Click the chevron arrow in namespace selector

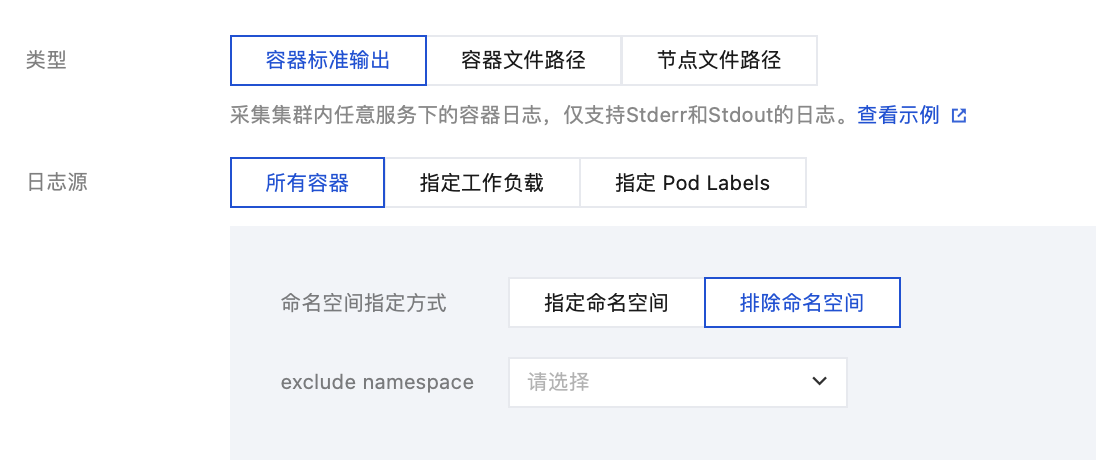[819, 382]
